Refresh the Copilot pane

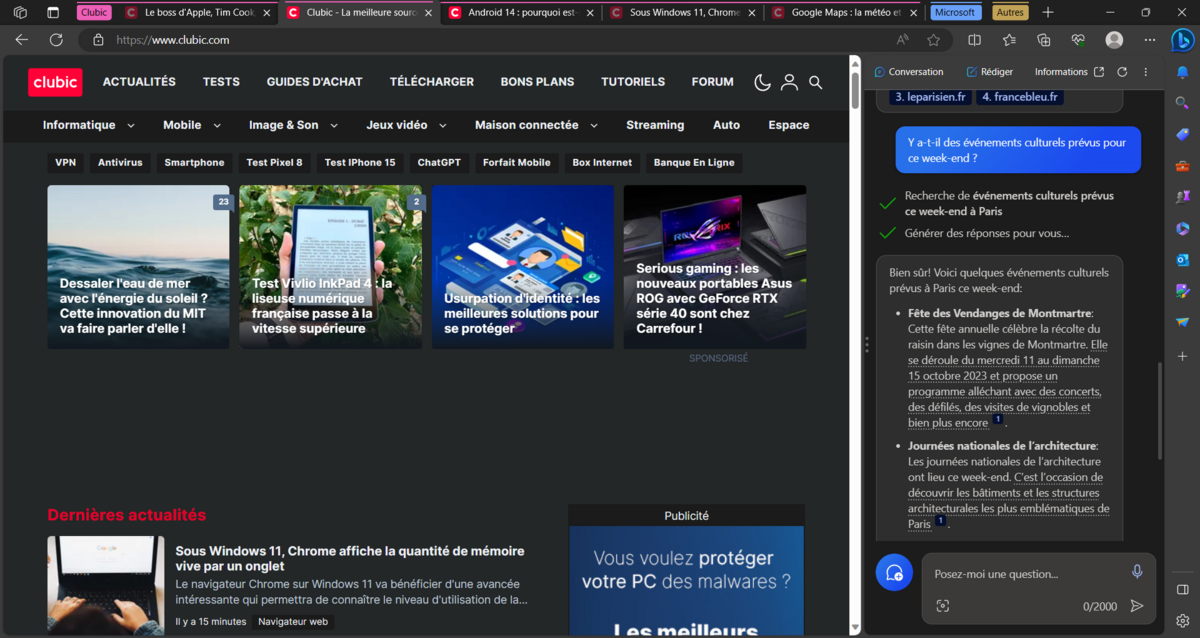pos(1122,72)
